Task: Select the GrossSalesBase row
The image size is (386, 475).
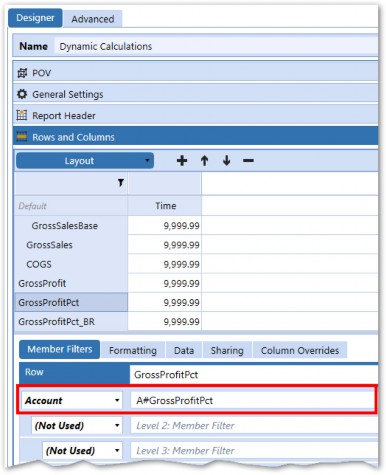Action: [x=71, y=226]
